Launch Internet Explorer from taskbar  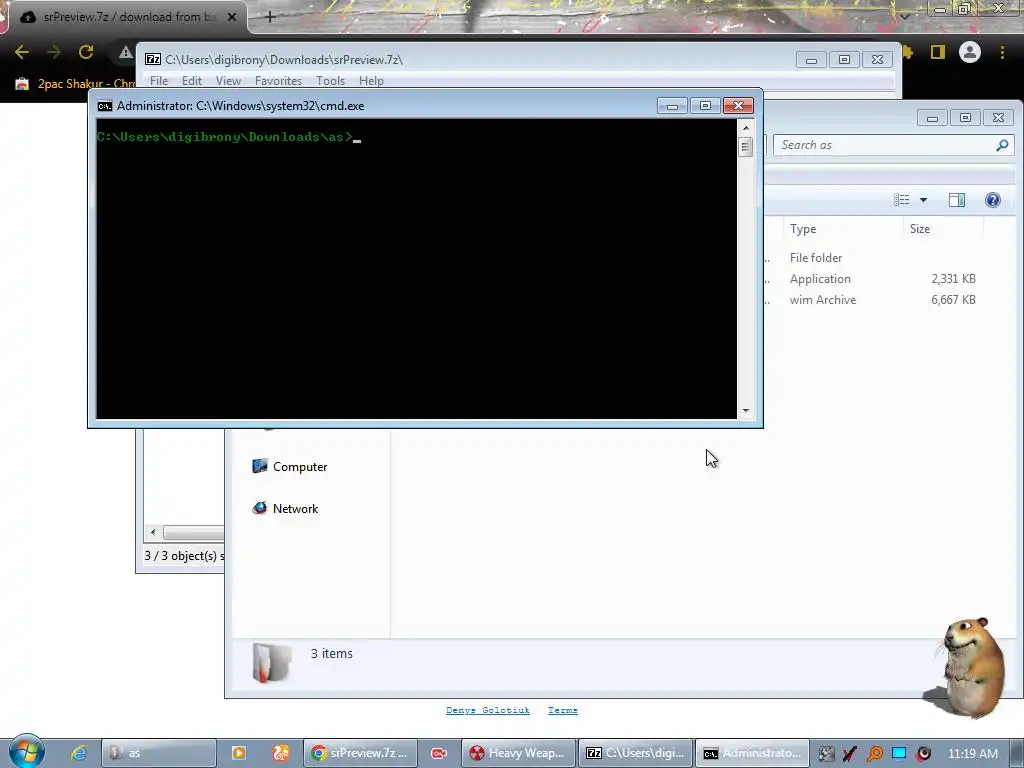79,753
